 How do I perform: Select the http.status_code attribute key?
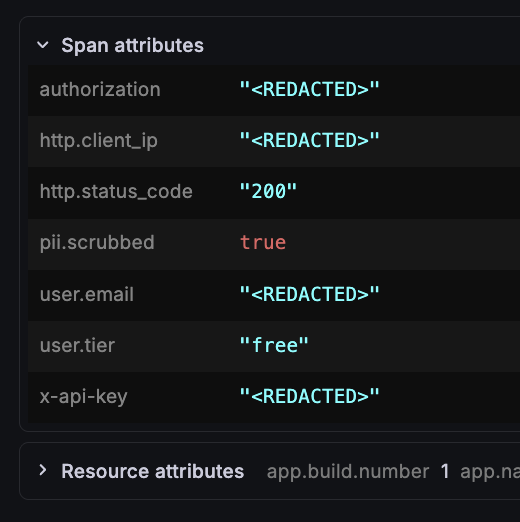pos(116,192)
